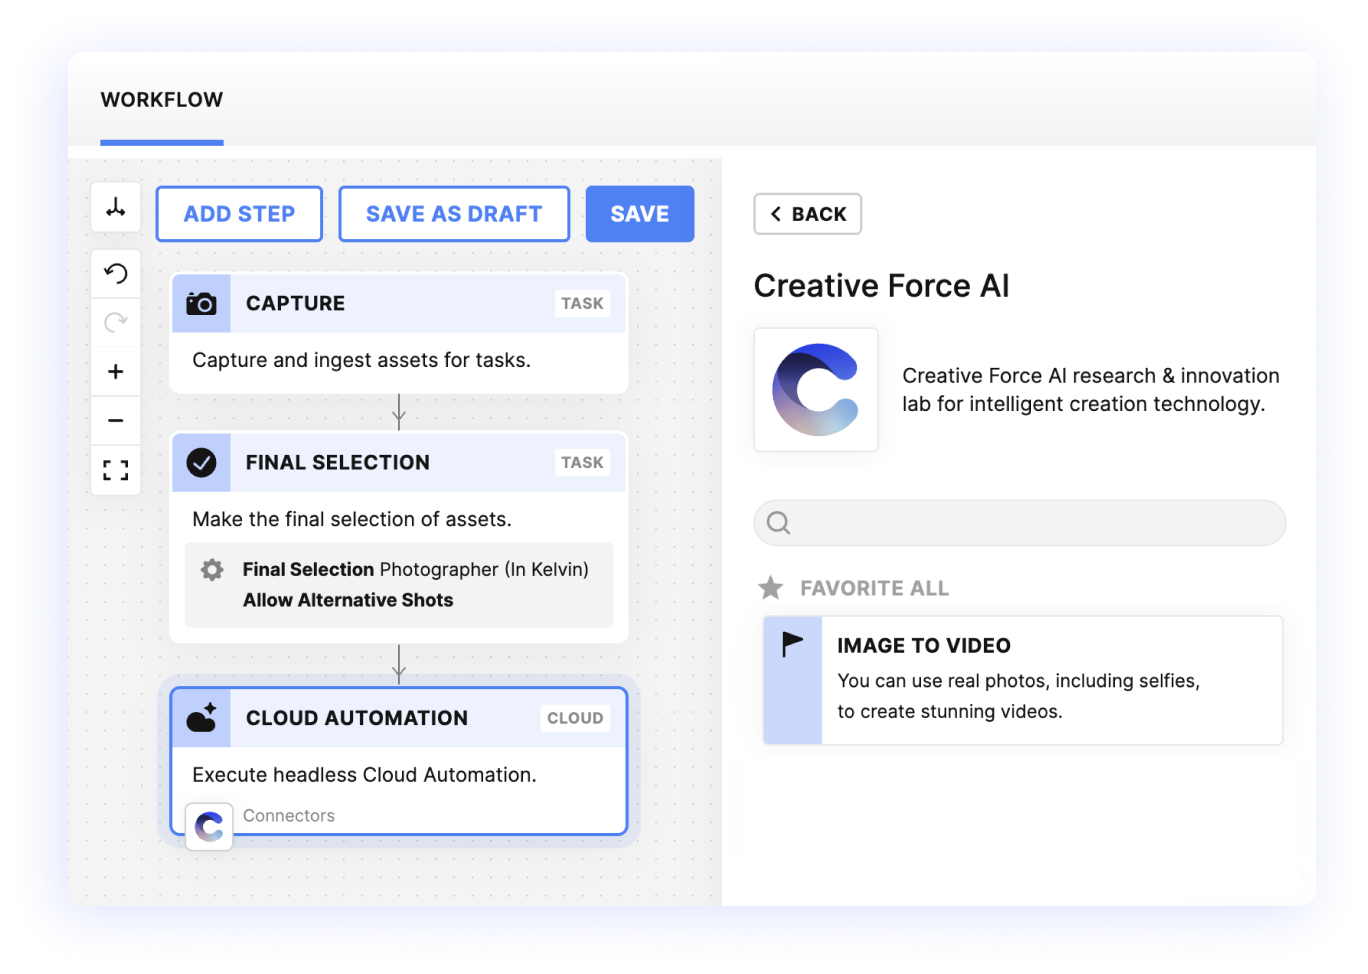Open the Final Selection settings gear

[211, 569]
